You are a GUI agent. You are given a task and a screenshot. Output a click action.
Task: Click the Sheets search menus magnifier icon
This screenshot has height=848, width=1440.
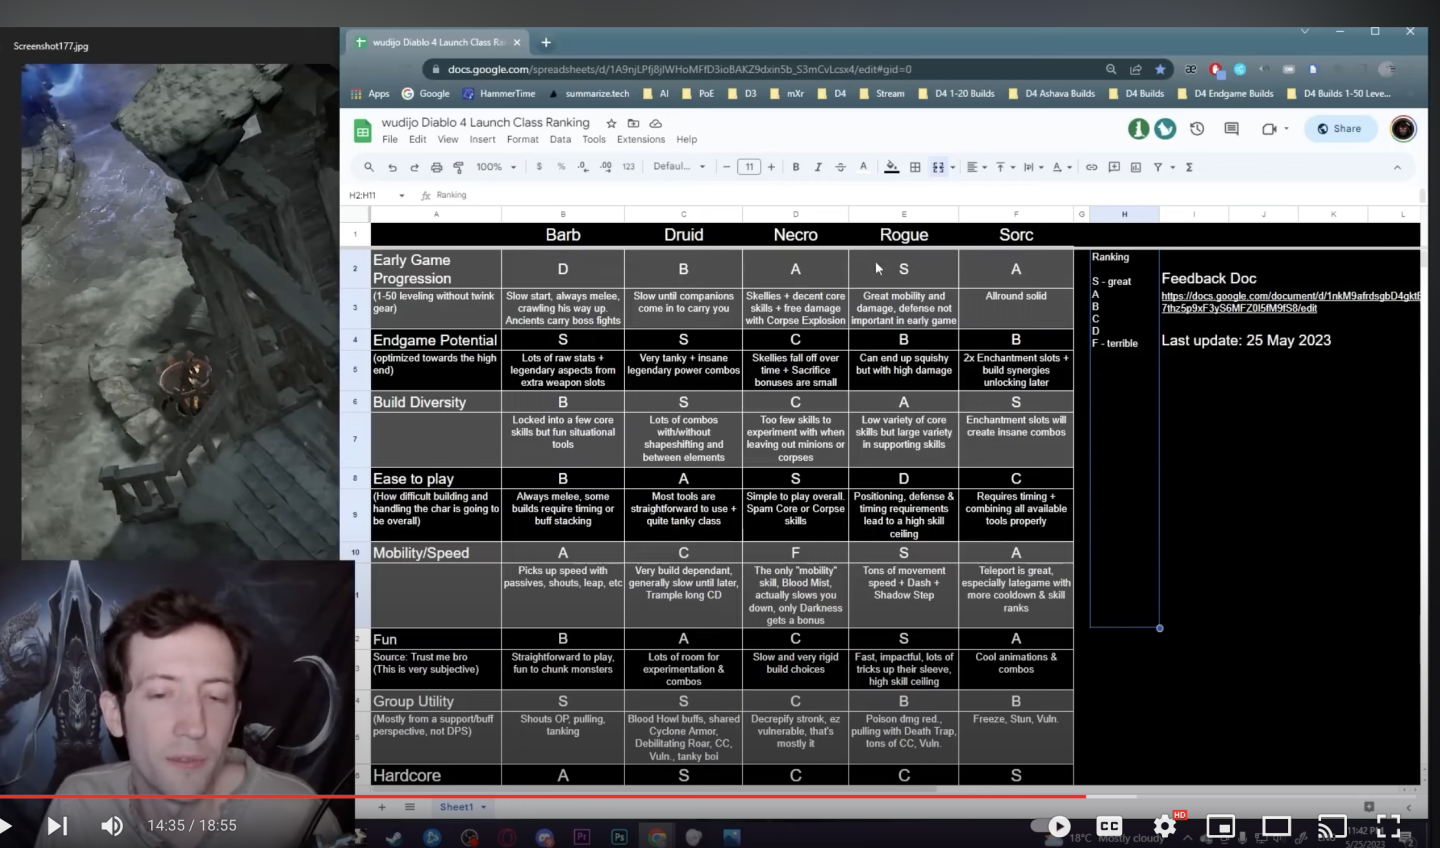point(369,167)
